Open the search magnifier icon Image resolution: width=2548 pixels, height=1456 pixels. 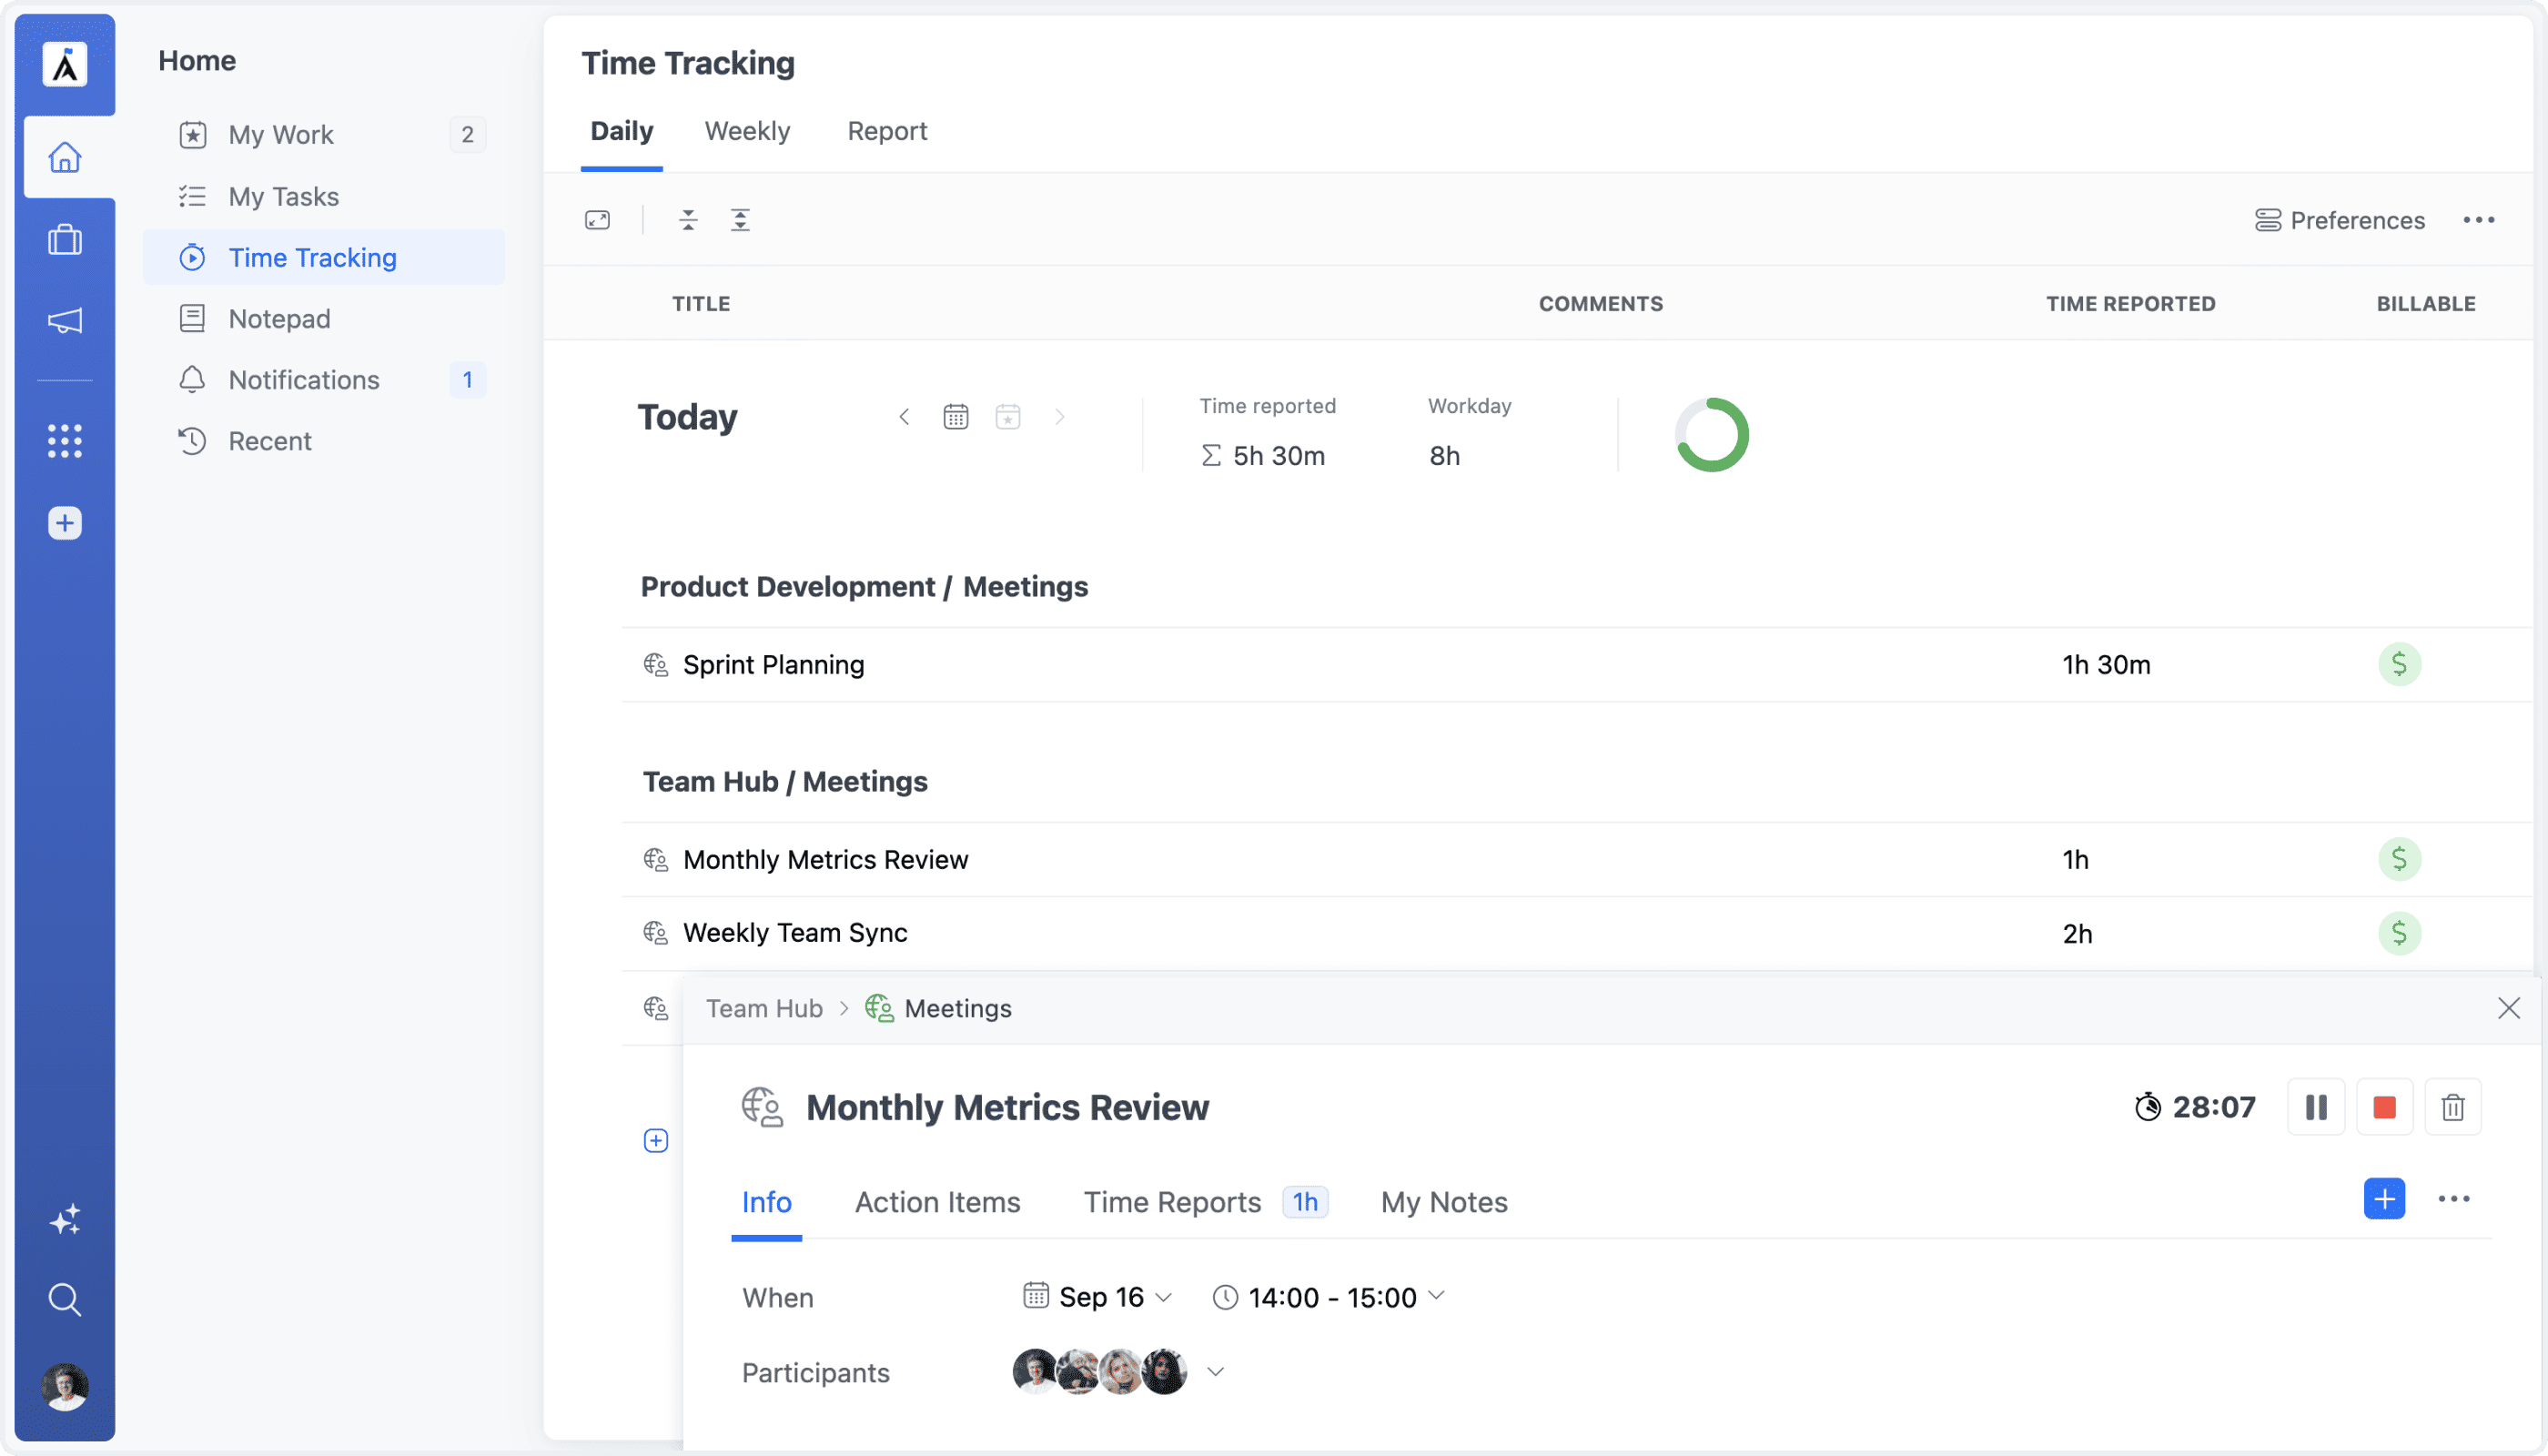(65, 1300)
